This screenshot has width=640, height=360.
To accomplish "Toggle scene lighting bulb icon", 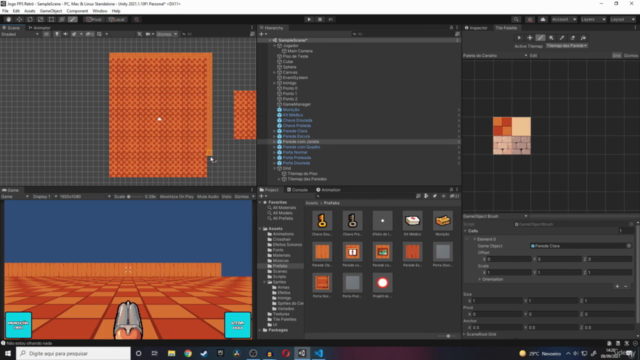I will point(57,34).
